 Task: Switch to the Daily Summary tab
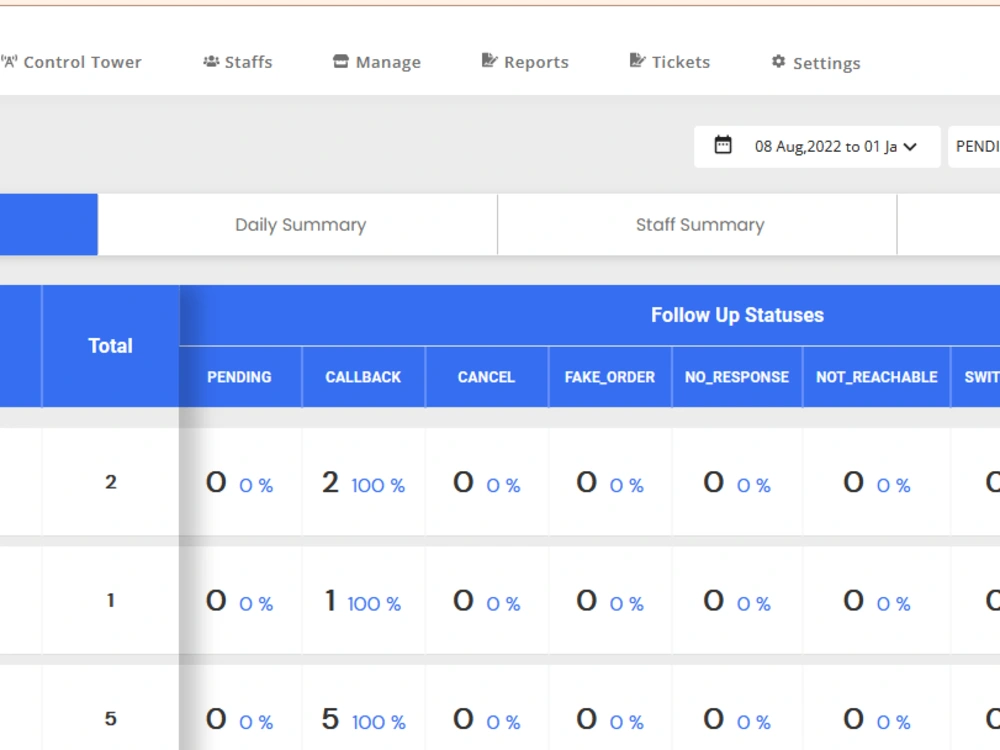298,224
